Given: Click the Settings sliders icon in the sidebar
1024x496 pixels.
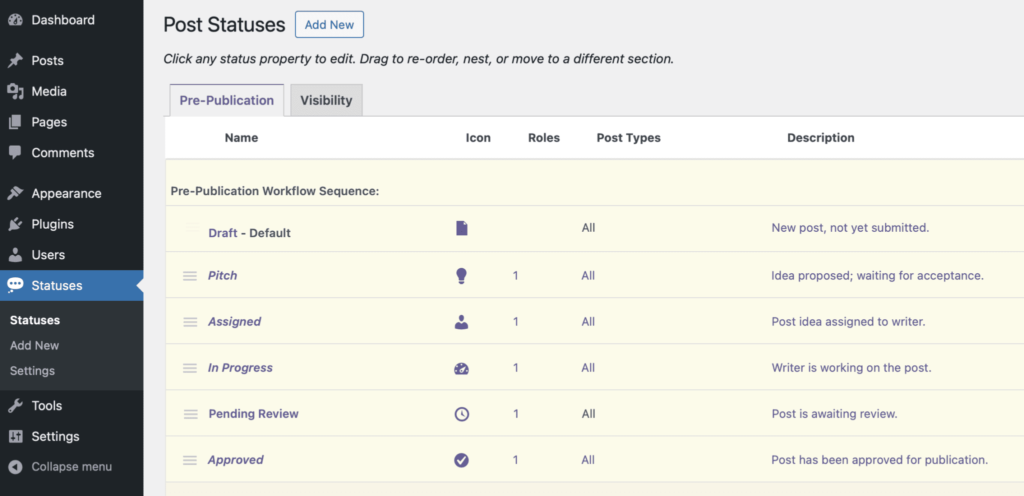Looking at the screenshot, I should click(x=15, y=436).
